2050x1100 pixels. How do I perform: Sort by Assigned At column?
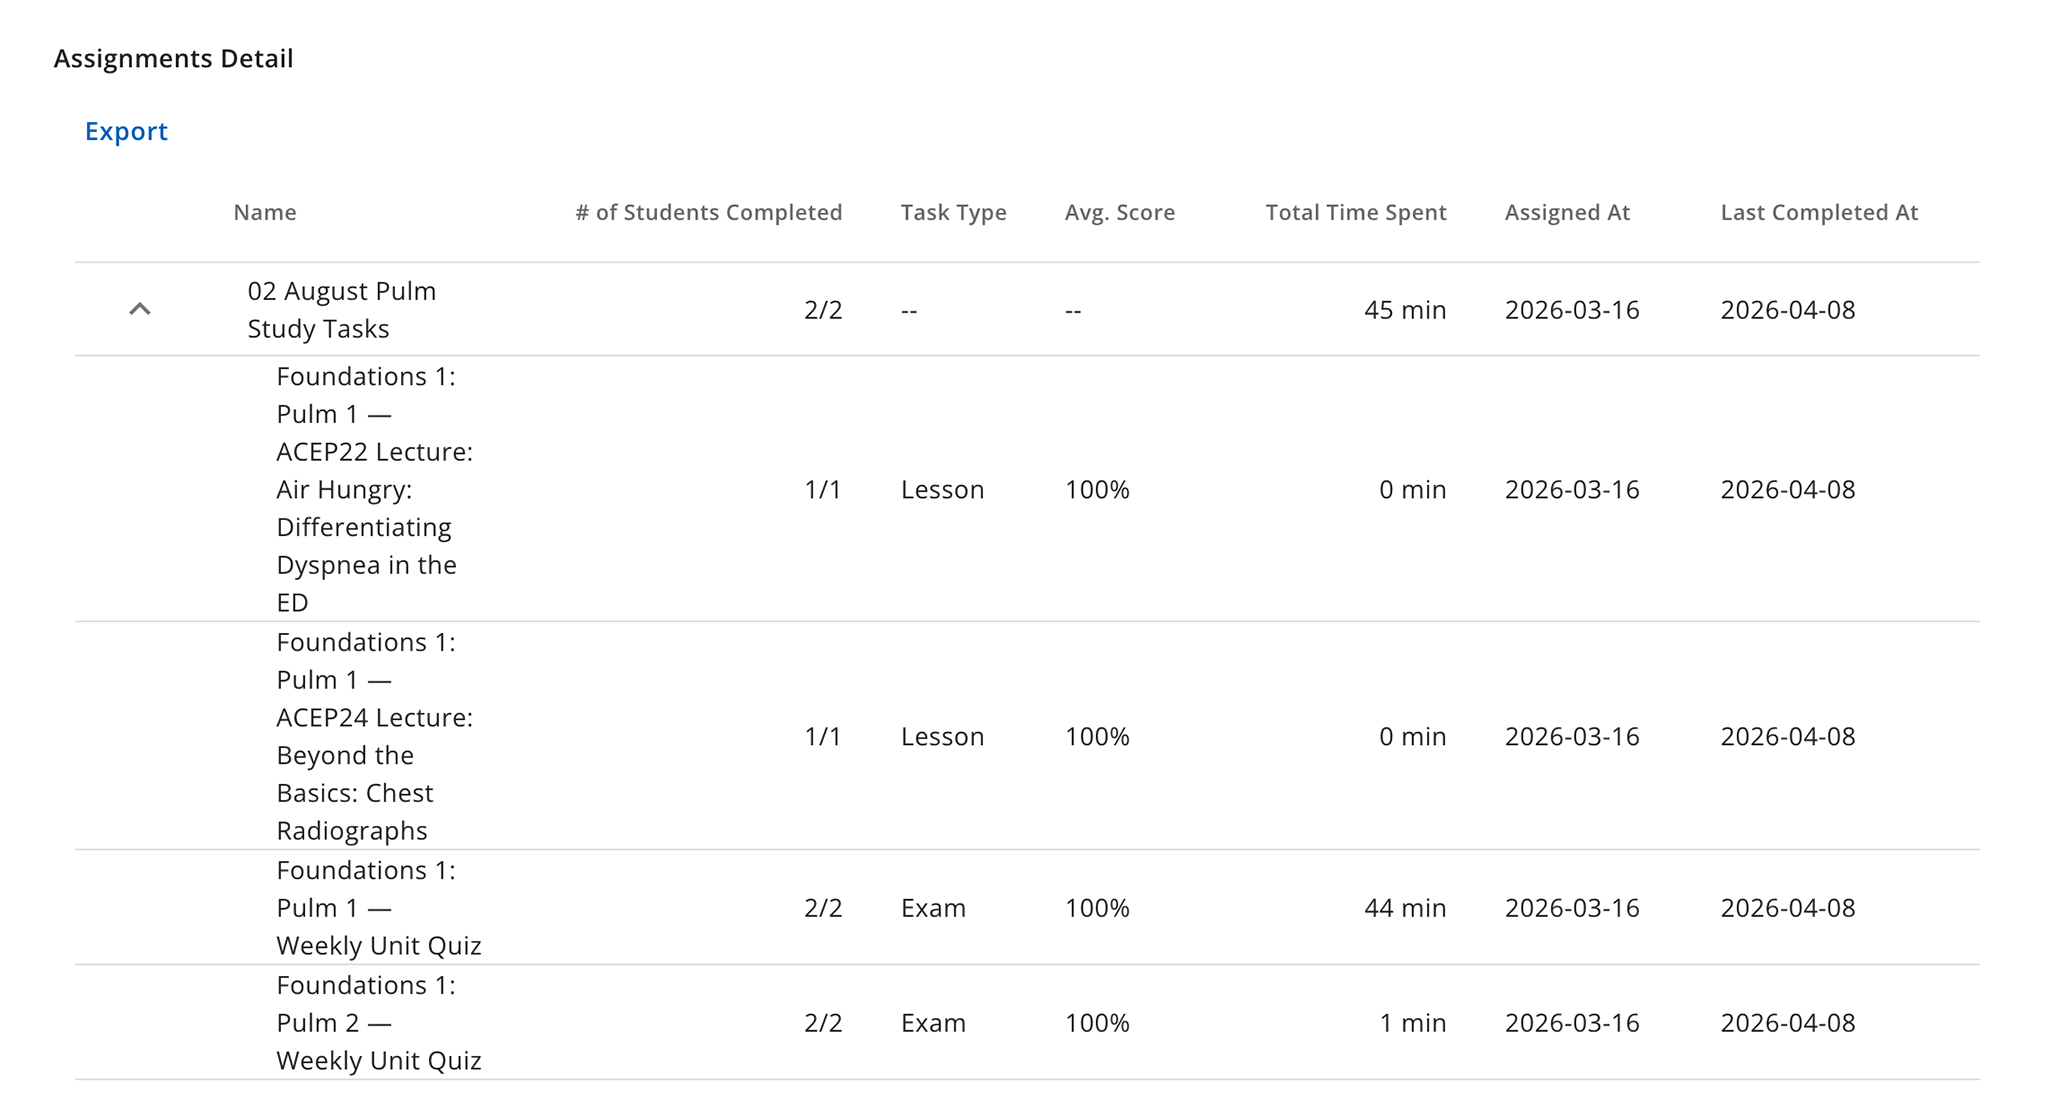pyautogui.click(x=1567, y=212)
